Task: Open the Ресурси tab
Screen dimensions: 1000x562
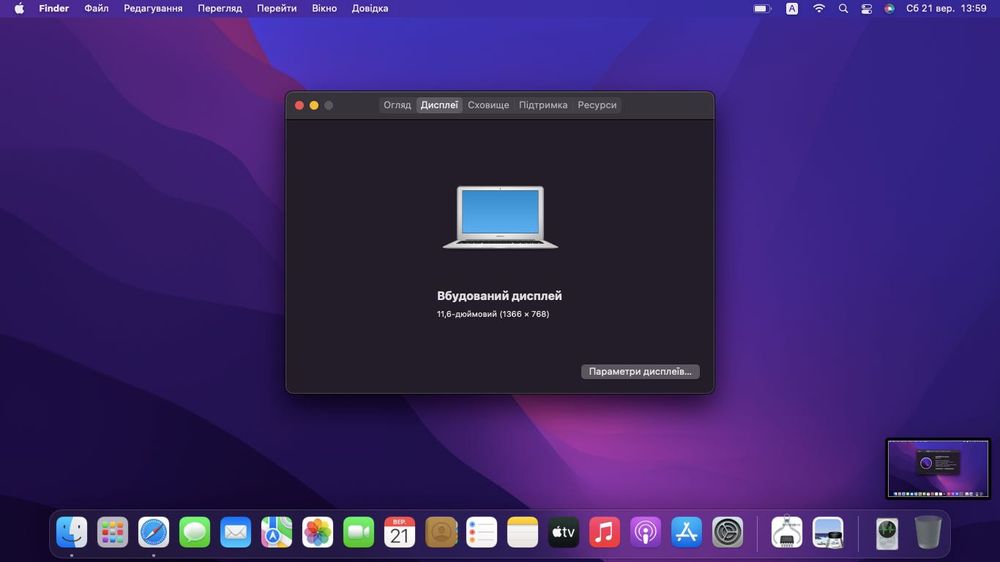Action: 597,105
